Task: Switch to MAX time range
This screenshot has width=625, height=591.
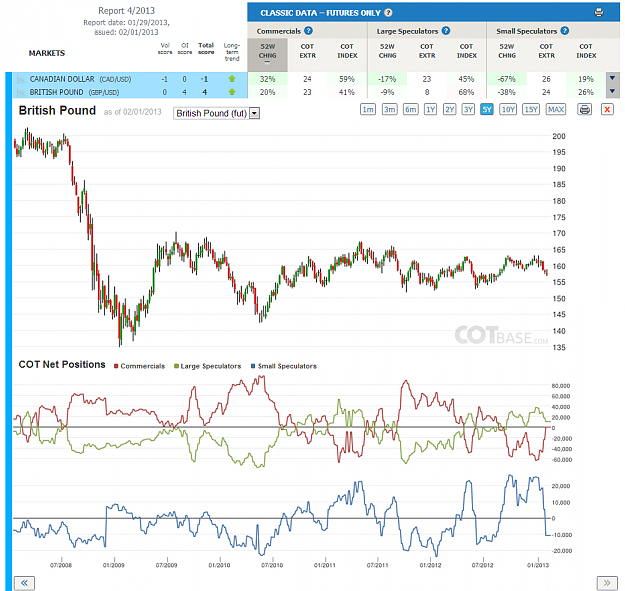Action: click(556, 109)
